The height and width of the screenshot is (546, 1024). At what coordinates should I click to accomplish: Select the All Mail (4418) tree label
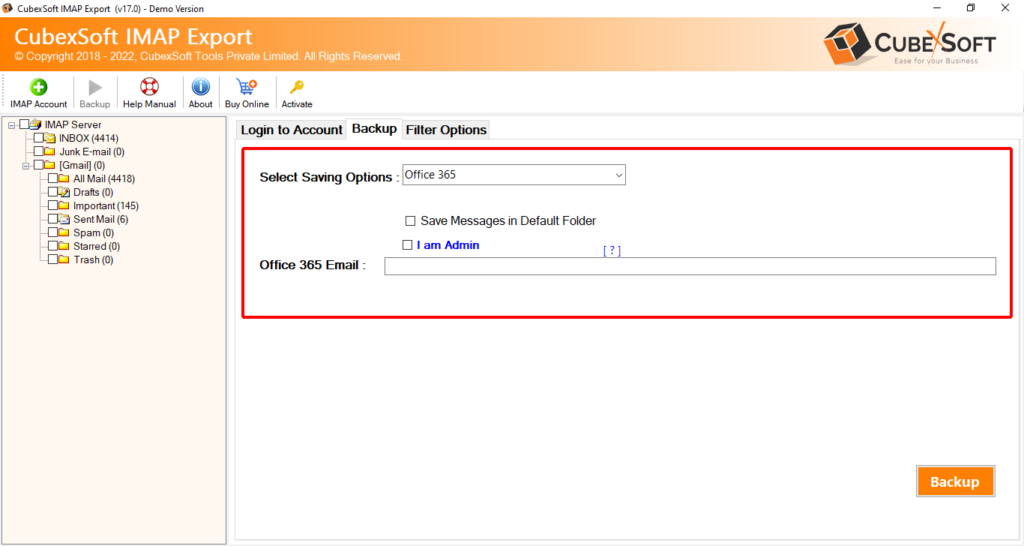(x=104, y=178)
